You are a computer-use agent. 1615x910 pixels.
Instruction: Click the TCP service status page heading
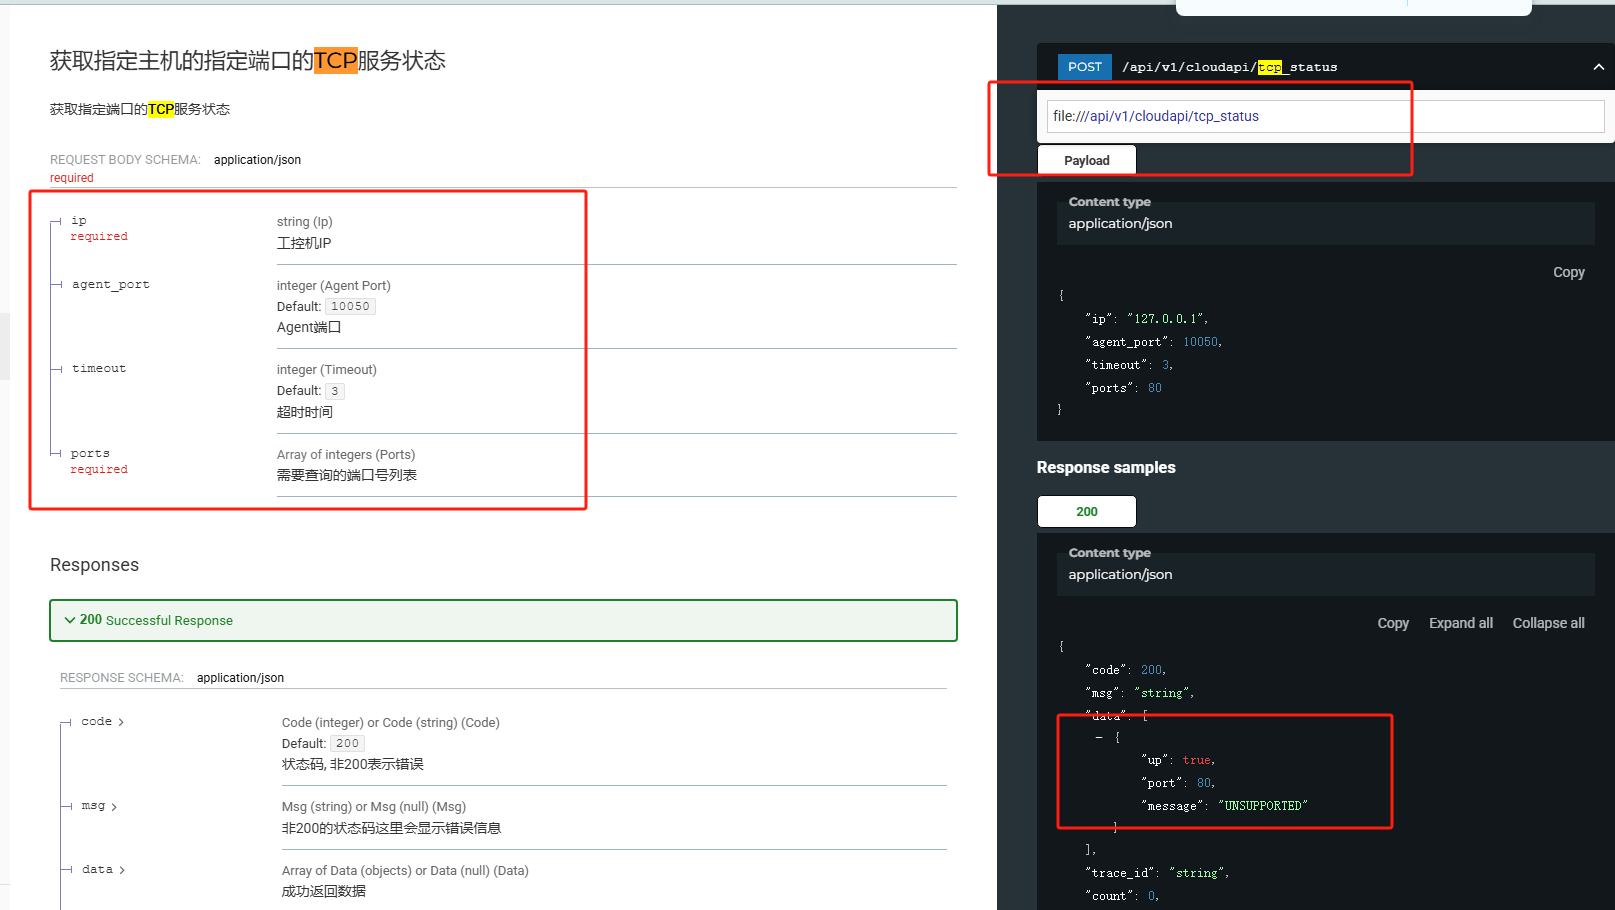click(x=247, y=61)
